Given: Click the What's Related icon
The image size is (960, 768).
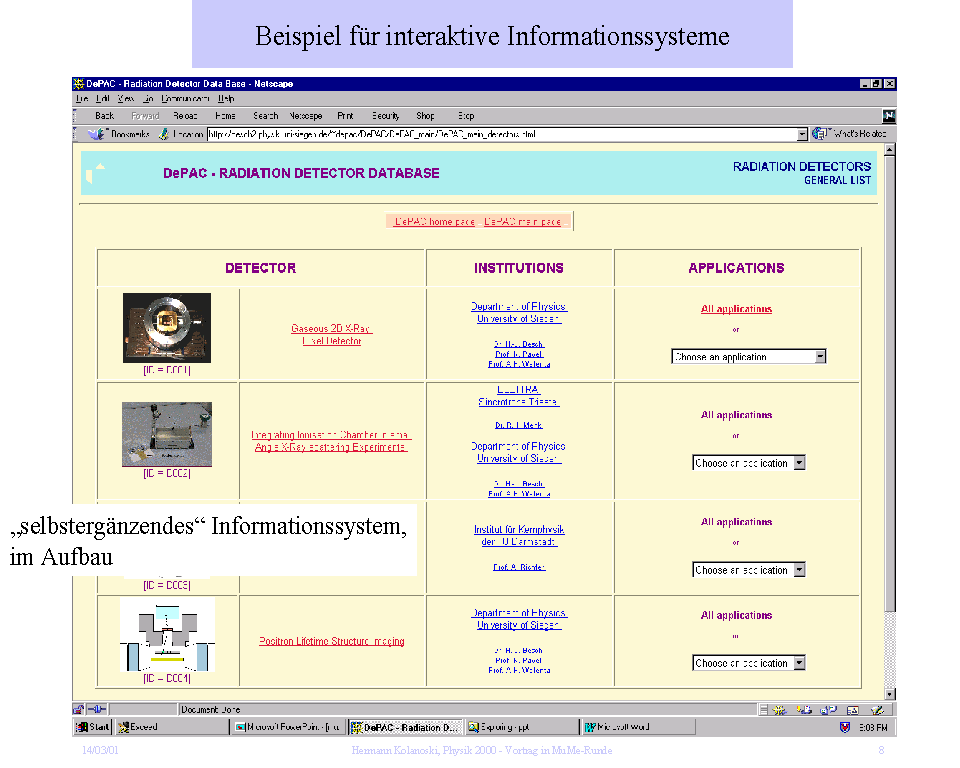Looking at the screenshot, I should [819, 134].
